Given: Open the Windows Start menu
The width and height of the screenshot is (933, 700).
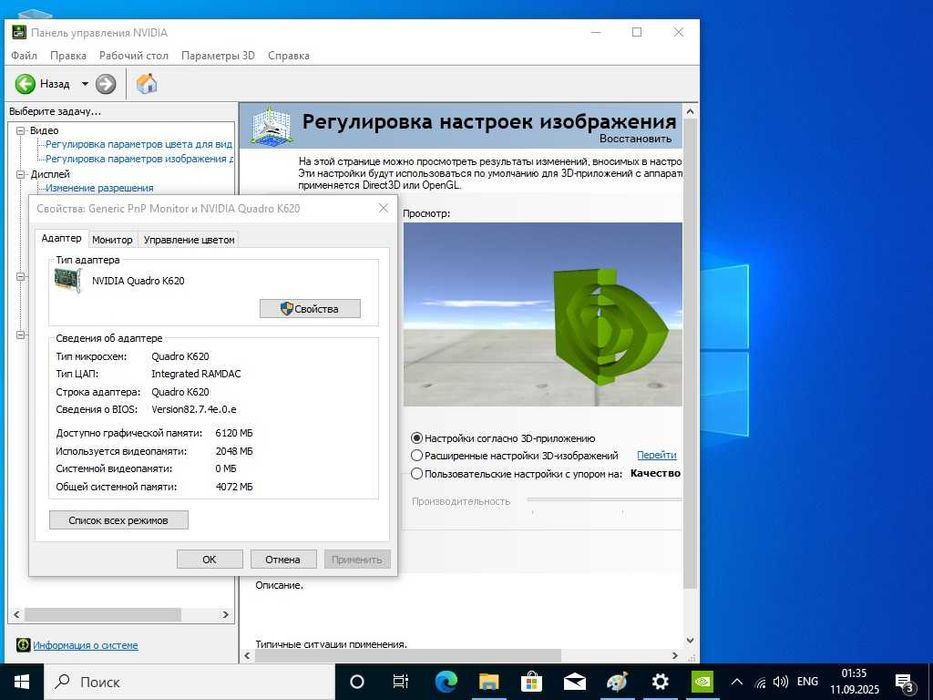Looking at the screenshot, I should [21, 682].
